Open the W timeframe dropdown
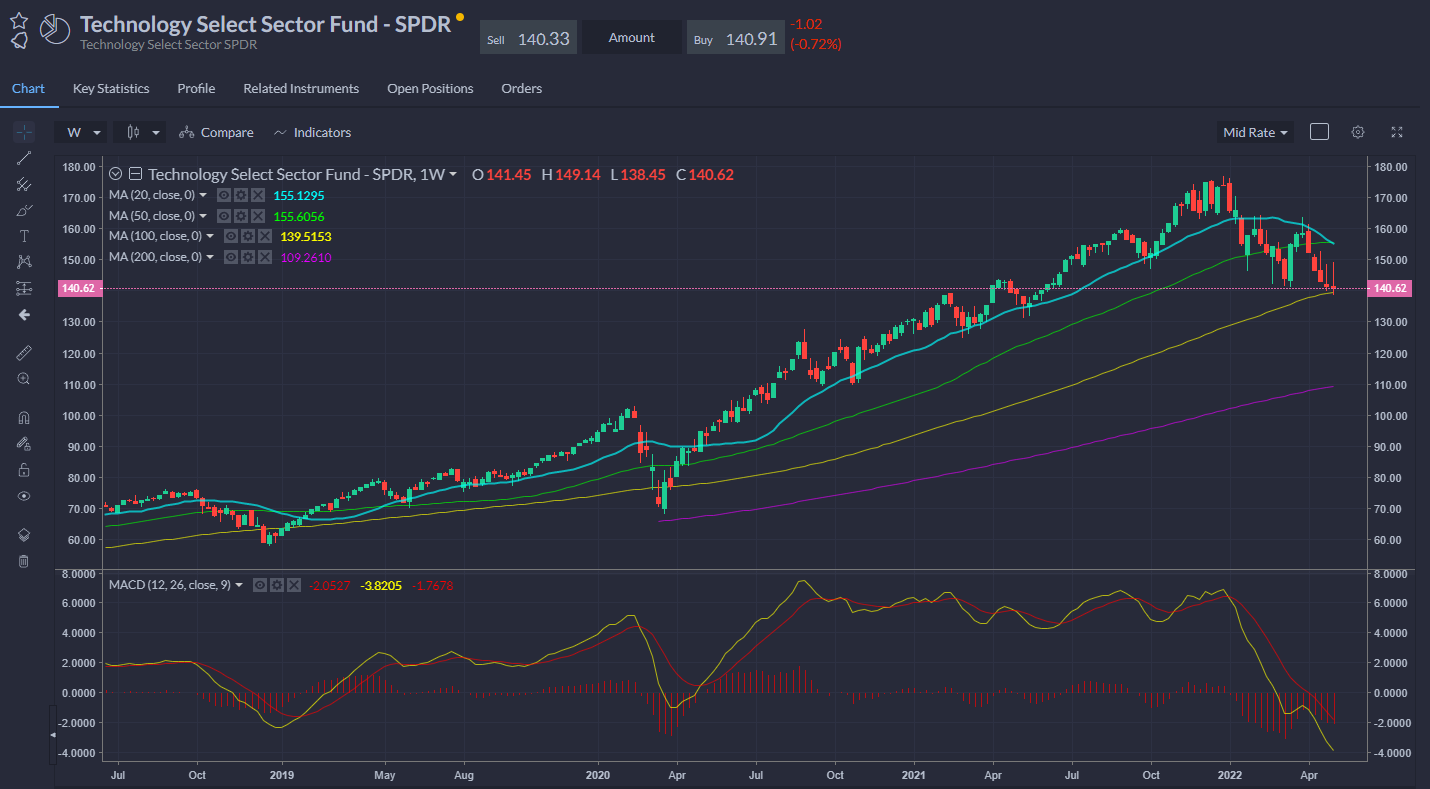The width and height of the screenshot is (1430, 789). point(84,132)
